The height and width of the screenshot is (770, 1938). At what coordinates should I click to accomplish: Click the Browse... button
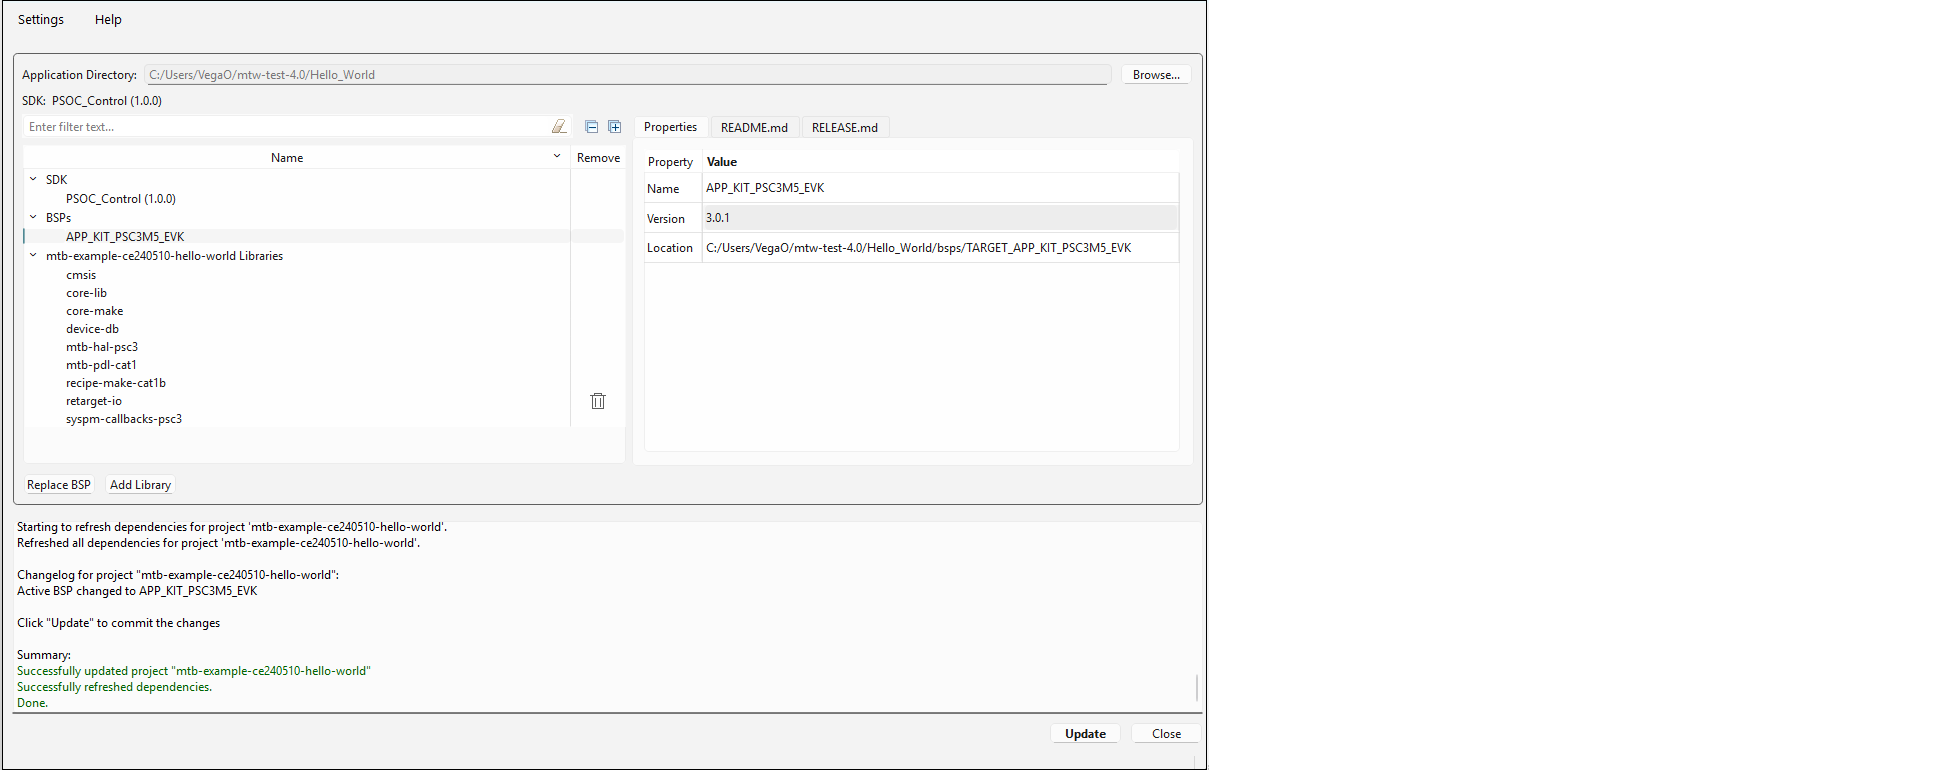pos(1156,75)
